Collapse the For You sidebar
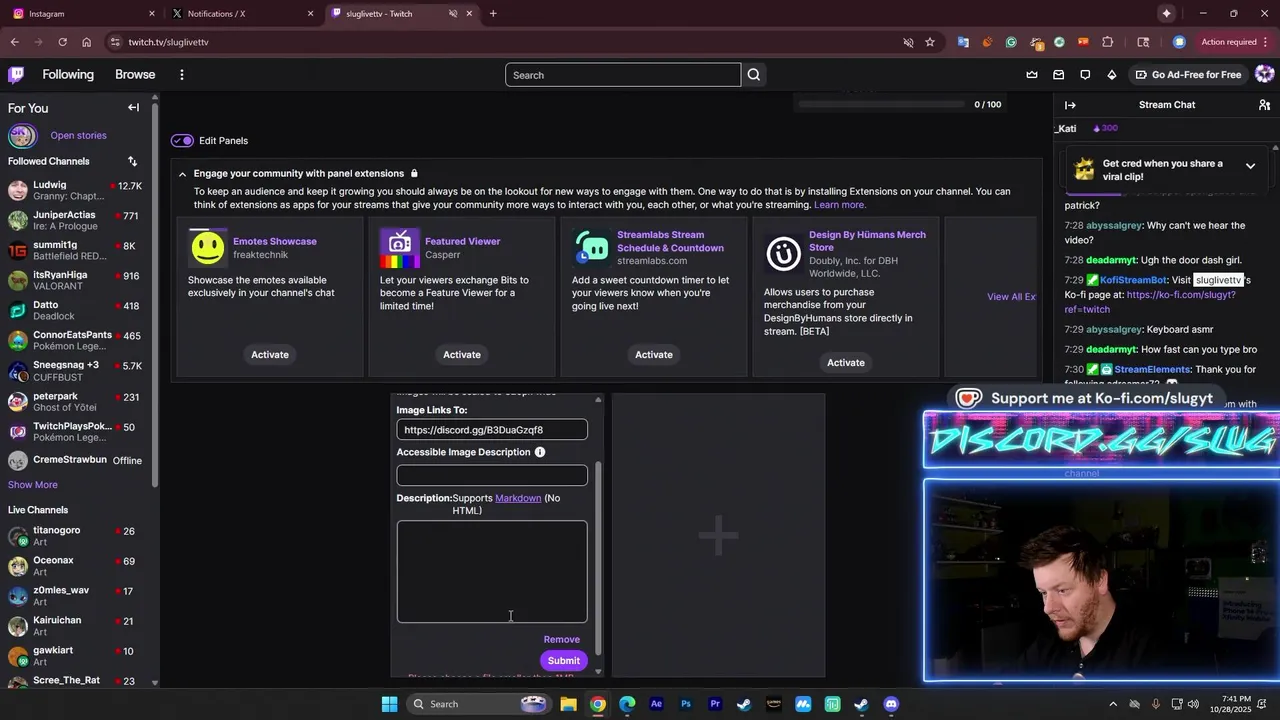The width and height of the screenshot is (1280, 720). (133, 108)
